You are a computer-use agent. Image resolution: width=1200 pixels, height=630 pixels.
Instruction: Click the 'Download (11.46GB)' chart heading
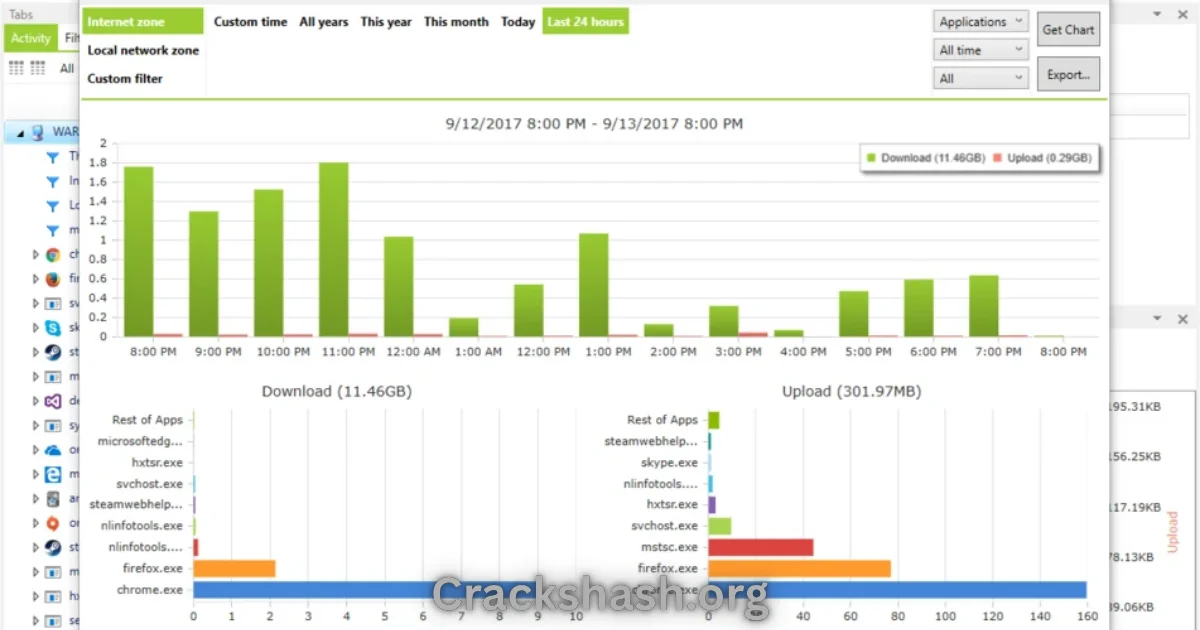pos(336,391)
